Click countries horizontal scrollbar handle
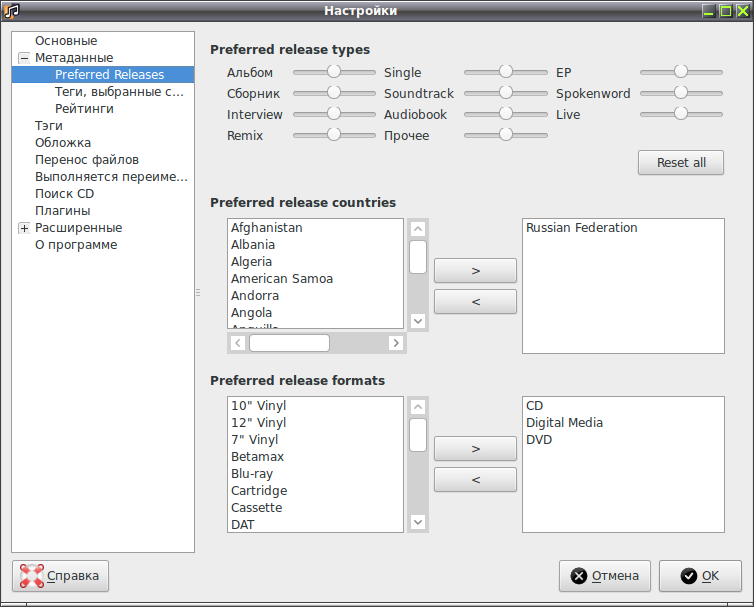 coord(289,343)
